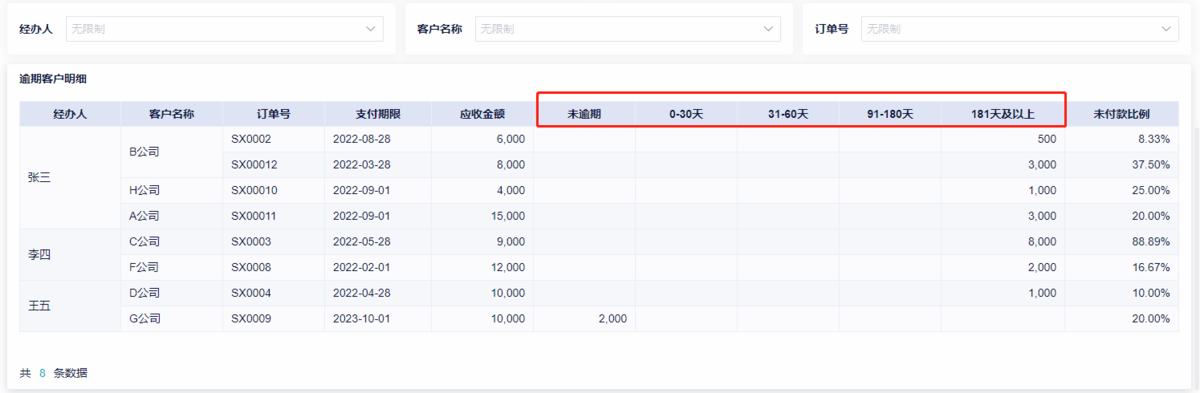This screenshot has height=393, width=1200.
Task: Click order number SX0003
Action: 251,241
